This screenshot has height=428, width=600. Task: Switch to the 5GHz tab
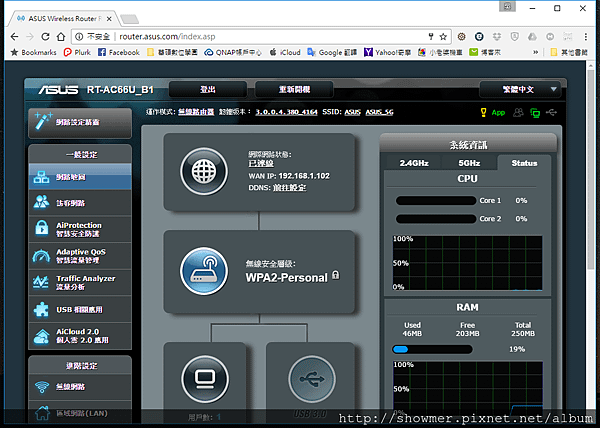pyautogui.click(x=469, y=163)
